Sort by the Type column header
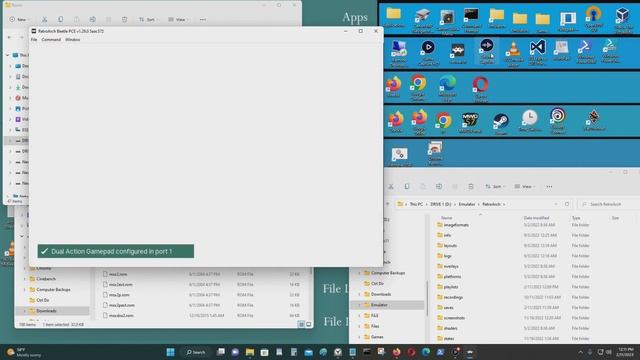This screenshot has height=360, width=640. [x=576, y=218]
